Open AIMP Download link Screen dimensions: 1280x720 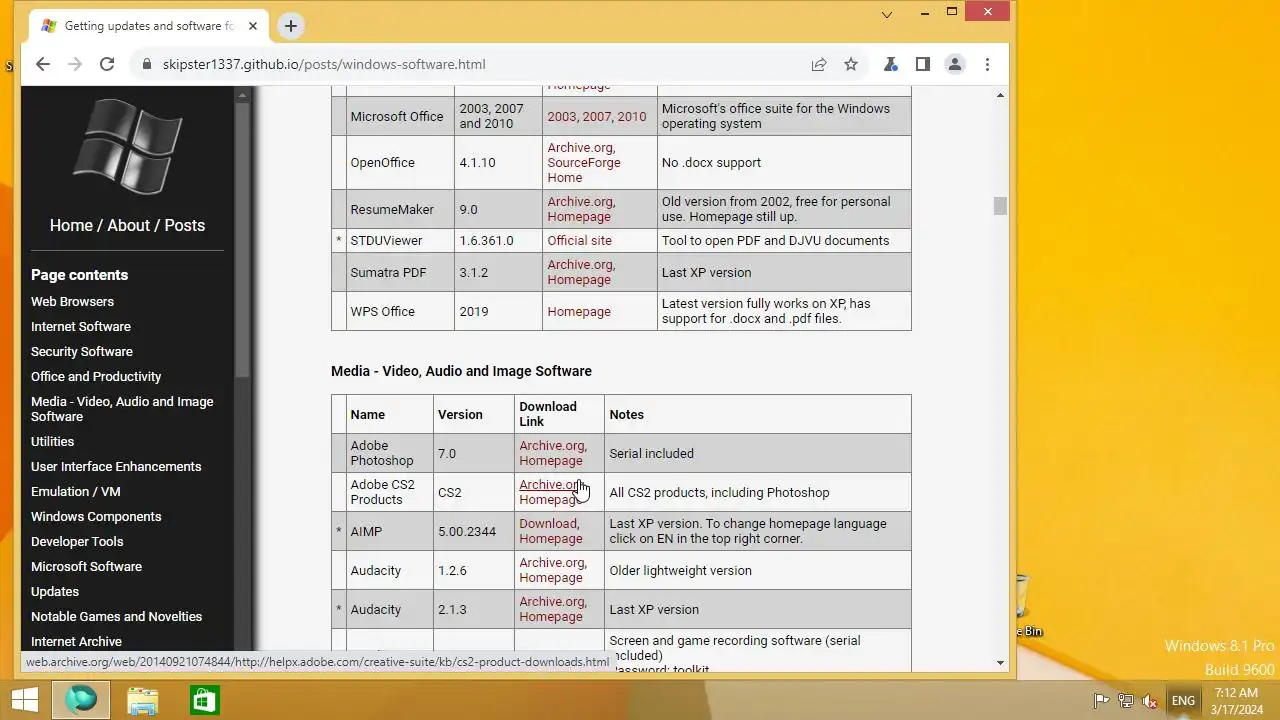(x=548, y=523)
